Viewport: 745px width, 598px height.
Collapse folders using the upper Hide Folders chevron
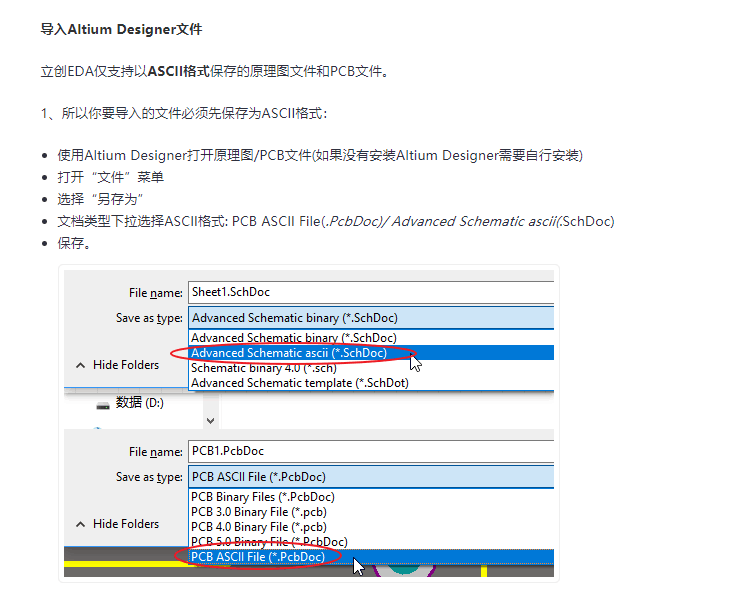(x=81, y=365)
